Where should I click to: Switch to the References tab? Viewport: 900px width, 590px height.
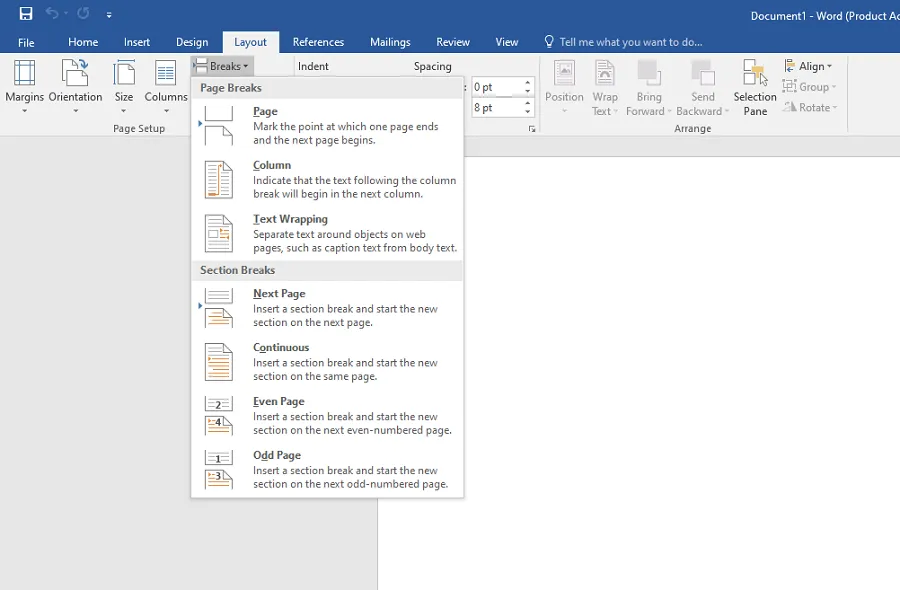(318, 42)
